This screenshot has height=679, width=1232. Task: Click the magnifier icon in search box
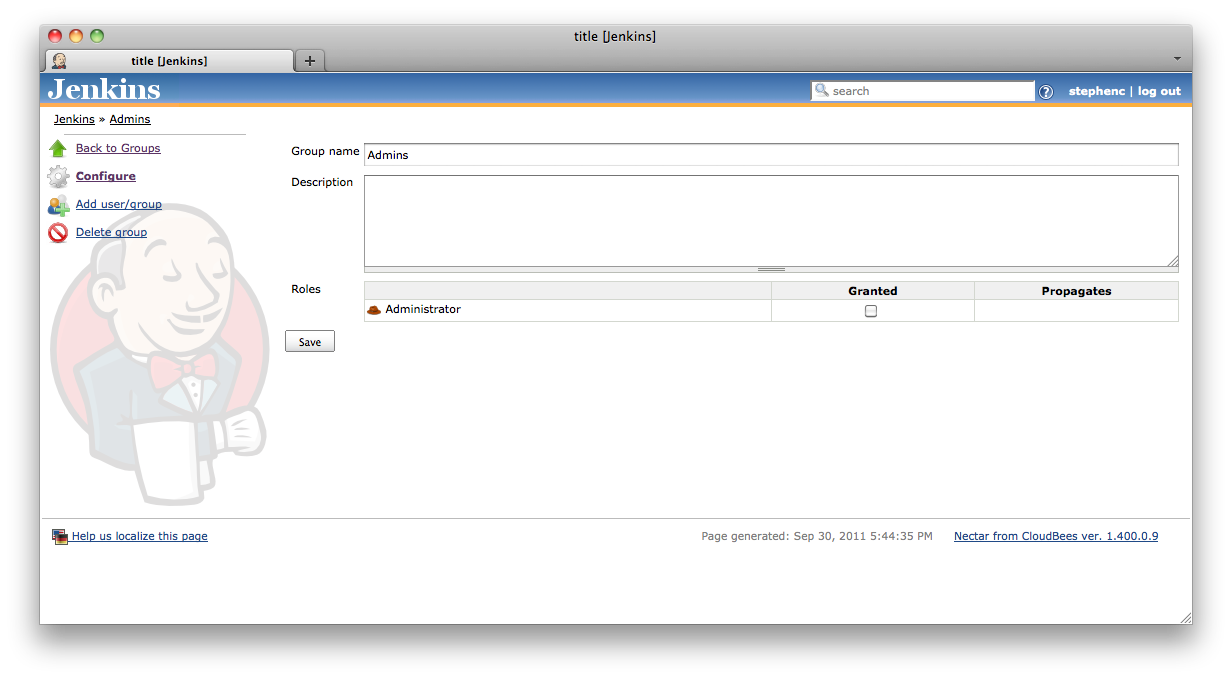pyautogui.click(x=822, y=90)
